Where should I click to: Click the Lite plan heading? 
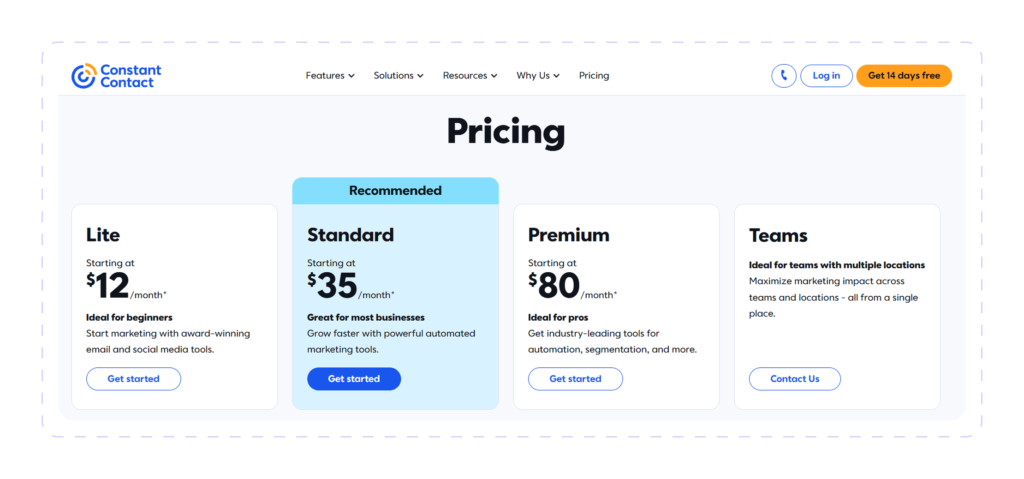click(x=103, y=235)
